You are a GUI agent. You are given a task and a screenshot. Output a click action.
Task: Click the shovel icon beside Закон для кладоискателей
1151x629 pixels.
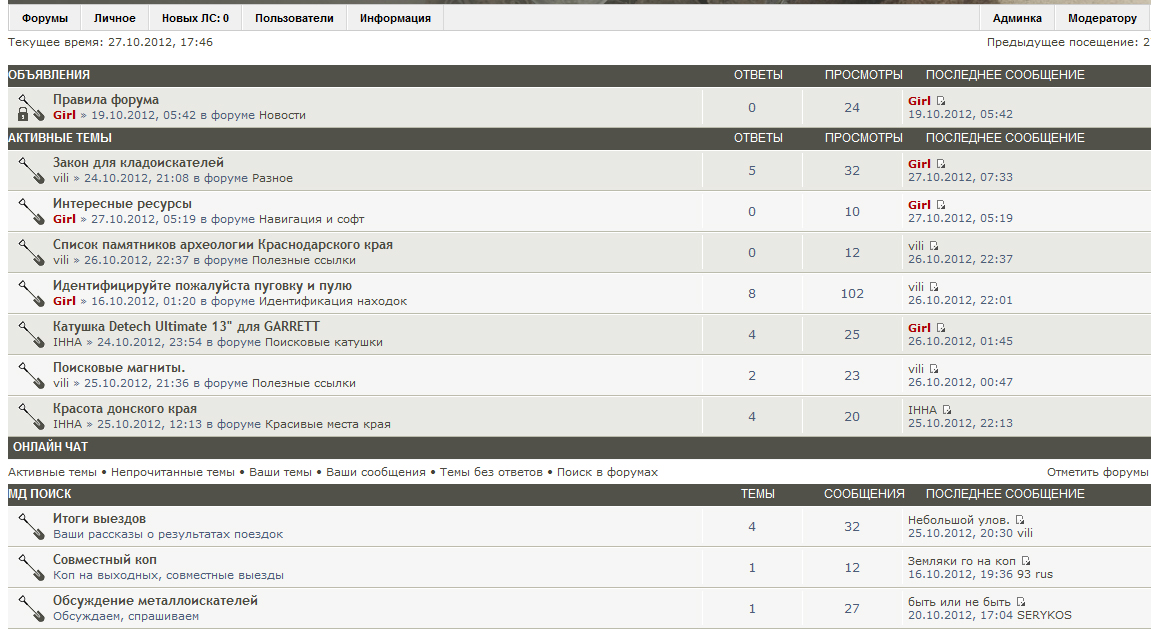tap(30, 170)
